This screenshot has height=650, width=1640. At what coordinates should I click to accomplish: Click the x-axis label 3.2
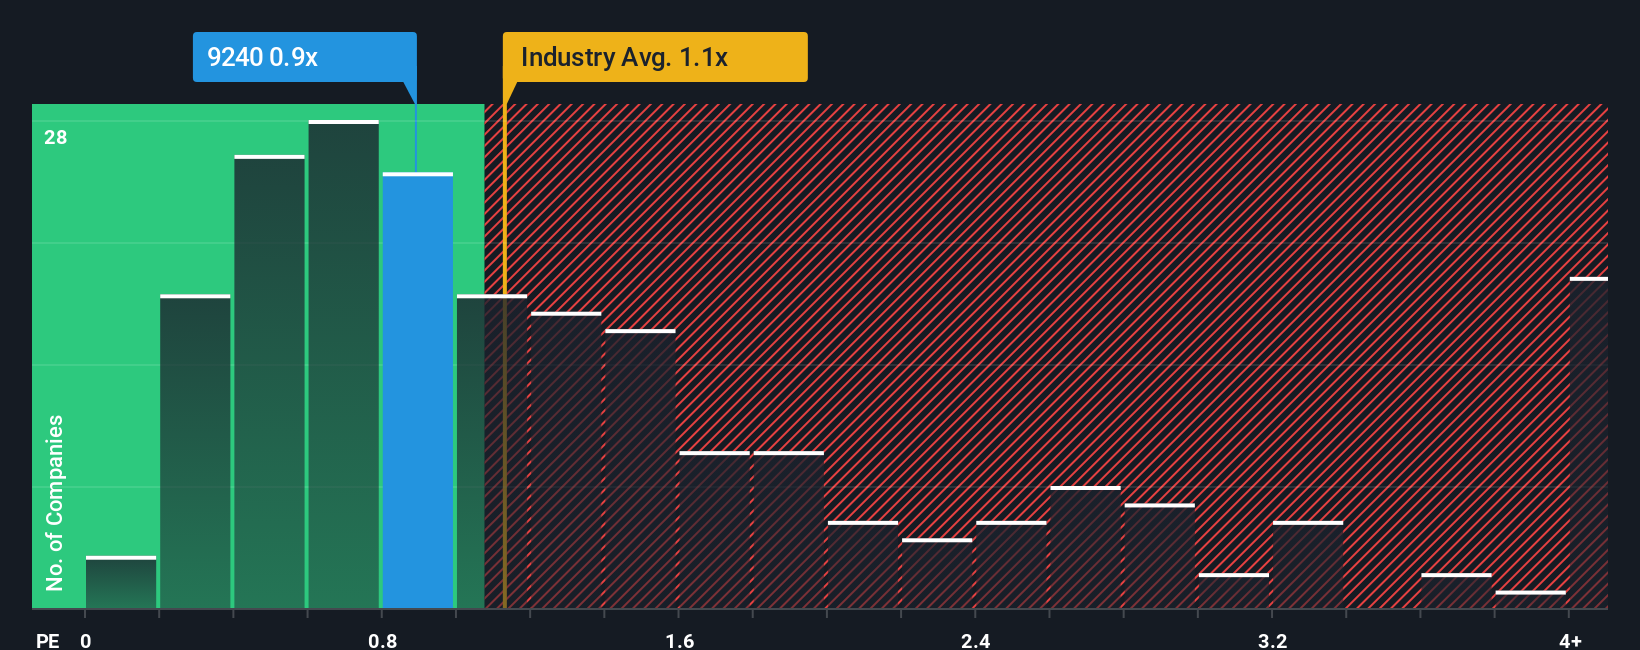pos(1272,640)
